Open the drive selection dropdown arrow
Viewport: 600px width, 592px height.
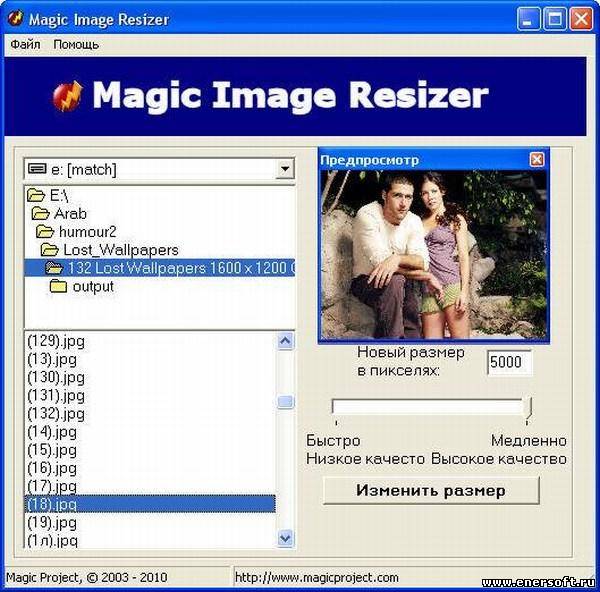pyautogui.click(x=284, y=169)
